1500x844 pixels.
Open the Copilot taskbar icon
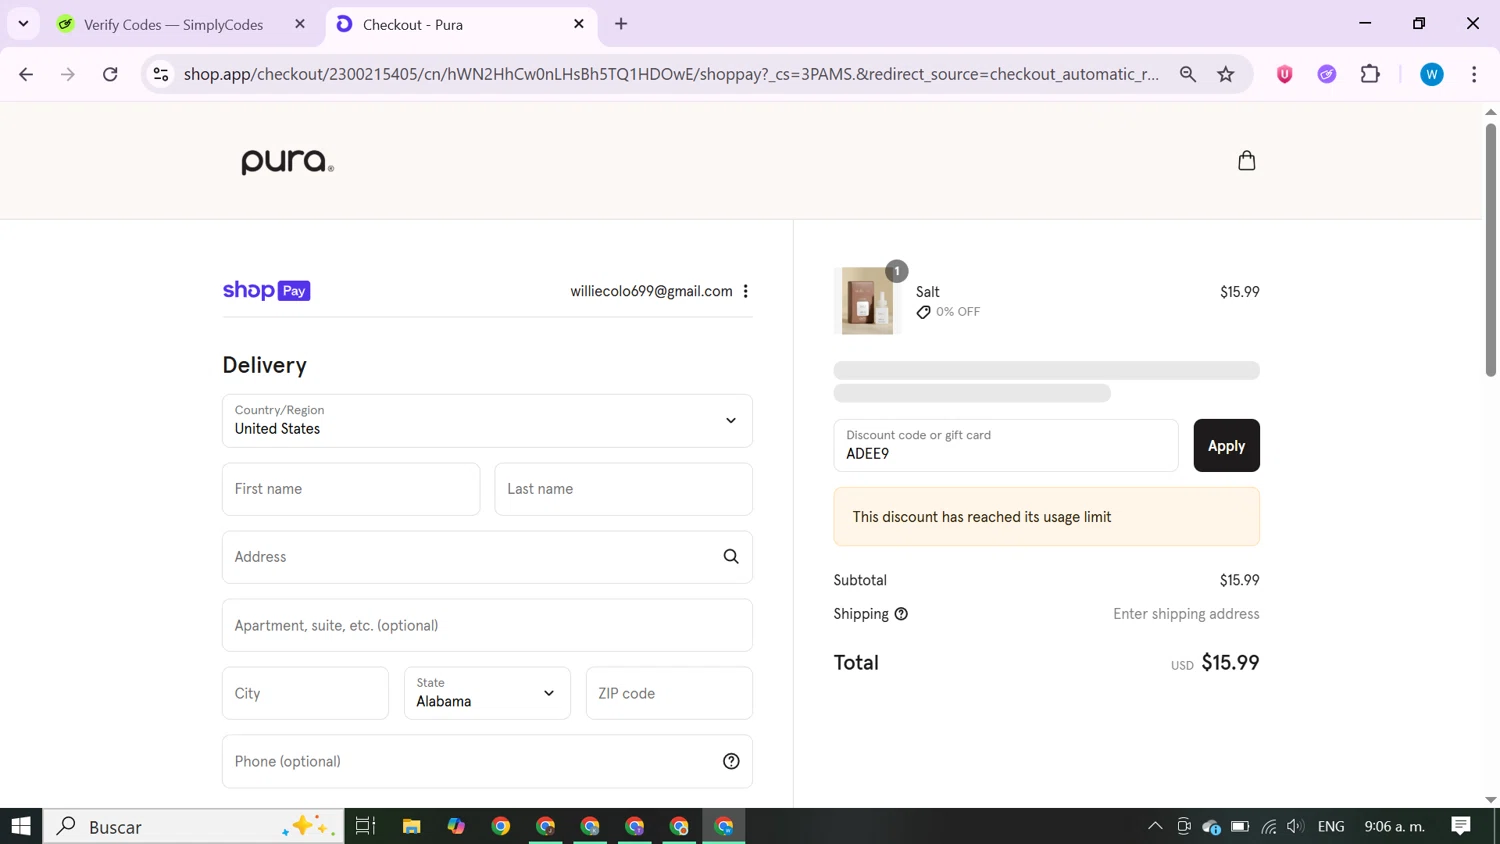[456, 826]
